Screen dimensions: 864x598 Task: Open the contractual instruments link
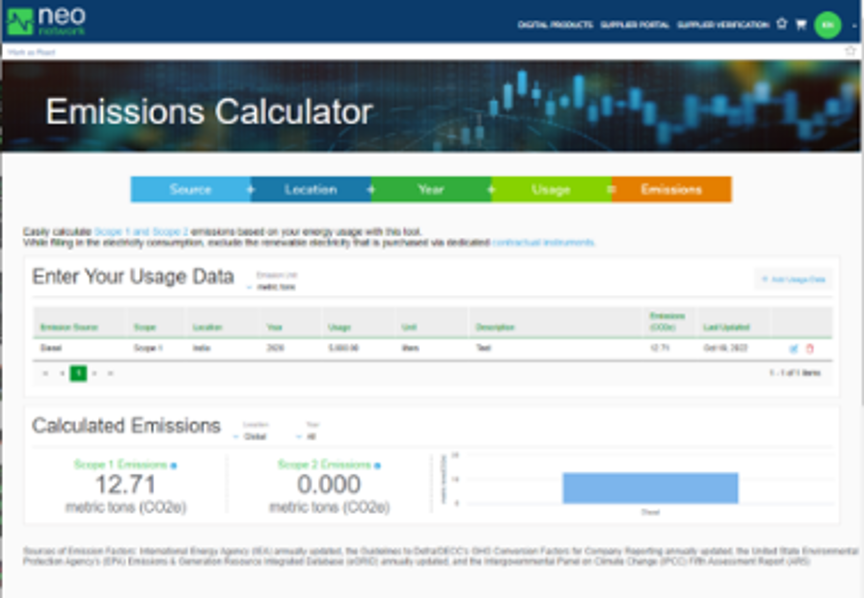(x=543, y=243)
